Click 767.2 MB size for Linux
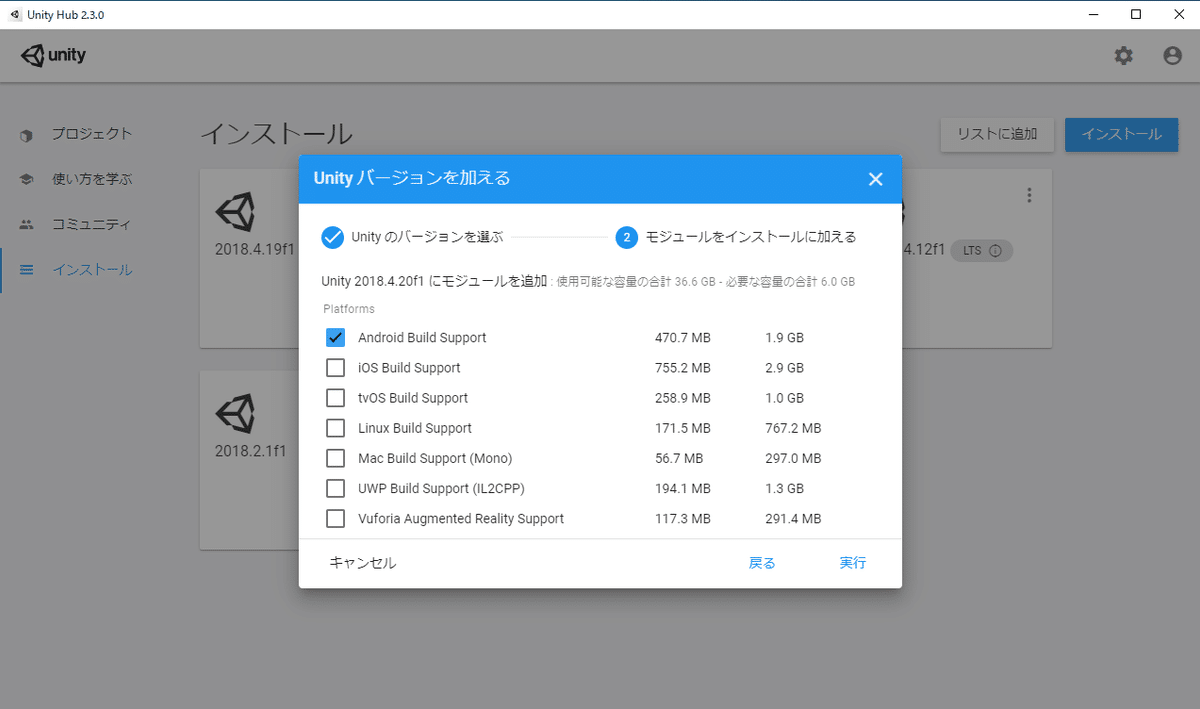 (x=793, y=428)
